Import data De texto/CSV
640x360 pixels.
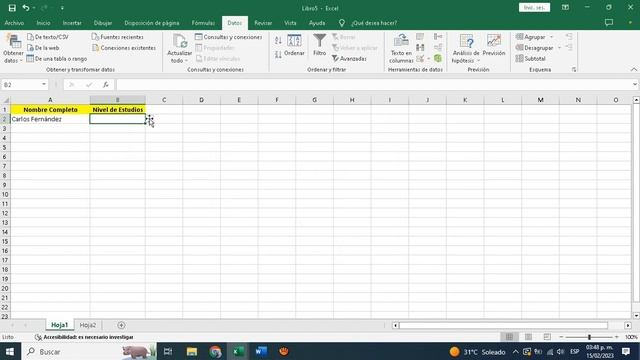coord(47,37)
